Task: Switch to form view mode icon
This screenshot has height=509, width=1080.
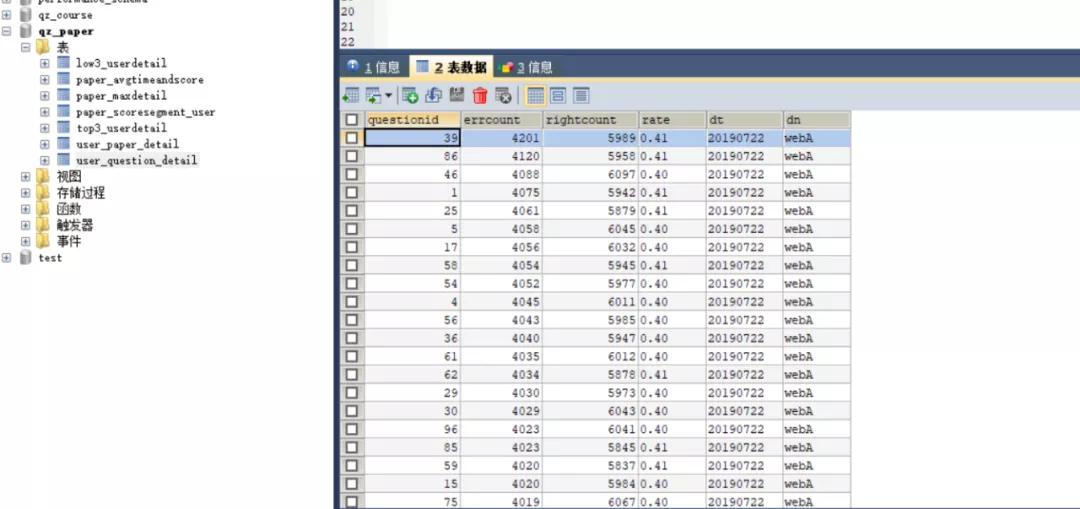Action: click(x=558, y=95)
